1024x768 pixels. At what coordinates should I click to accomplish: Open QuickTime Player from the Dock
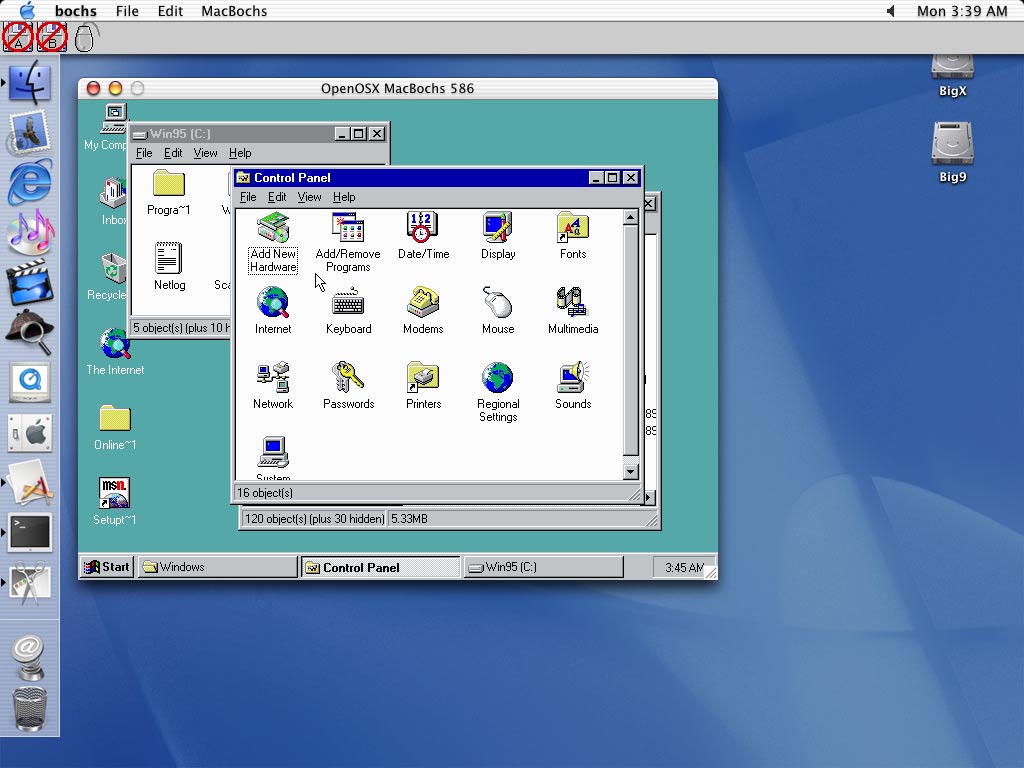click(x=29, y=382)
